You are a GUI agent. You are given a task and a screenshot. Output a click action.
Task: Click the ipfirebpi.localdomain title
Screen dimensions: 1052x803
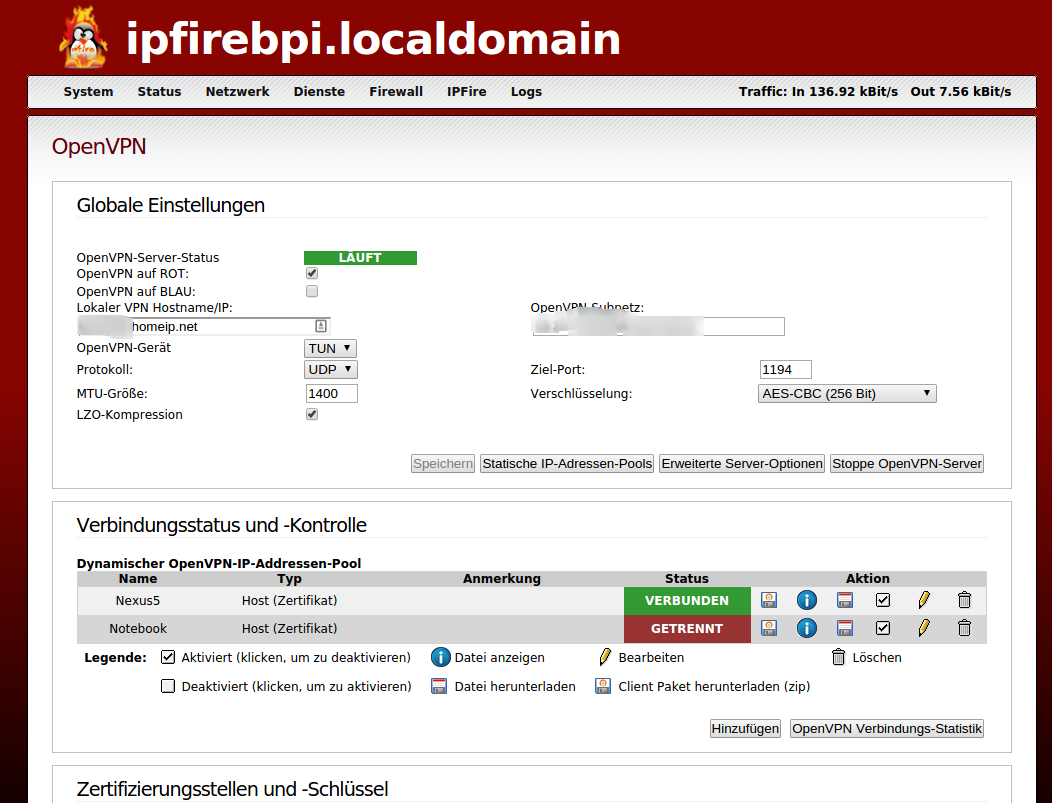coord(373,39)
